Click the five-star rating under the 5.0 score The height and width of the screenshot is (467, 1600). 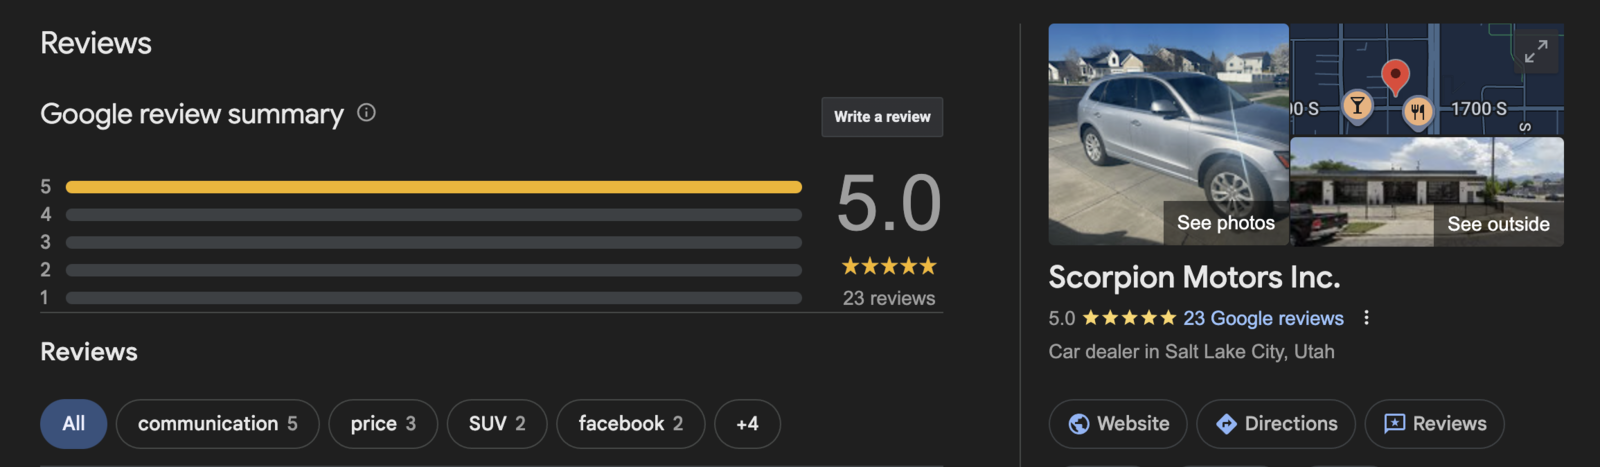888,266
